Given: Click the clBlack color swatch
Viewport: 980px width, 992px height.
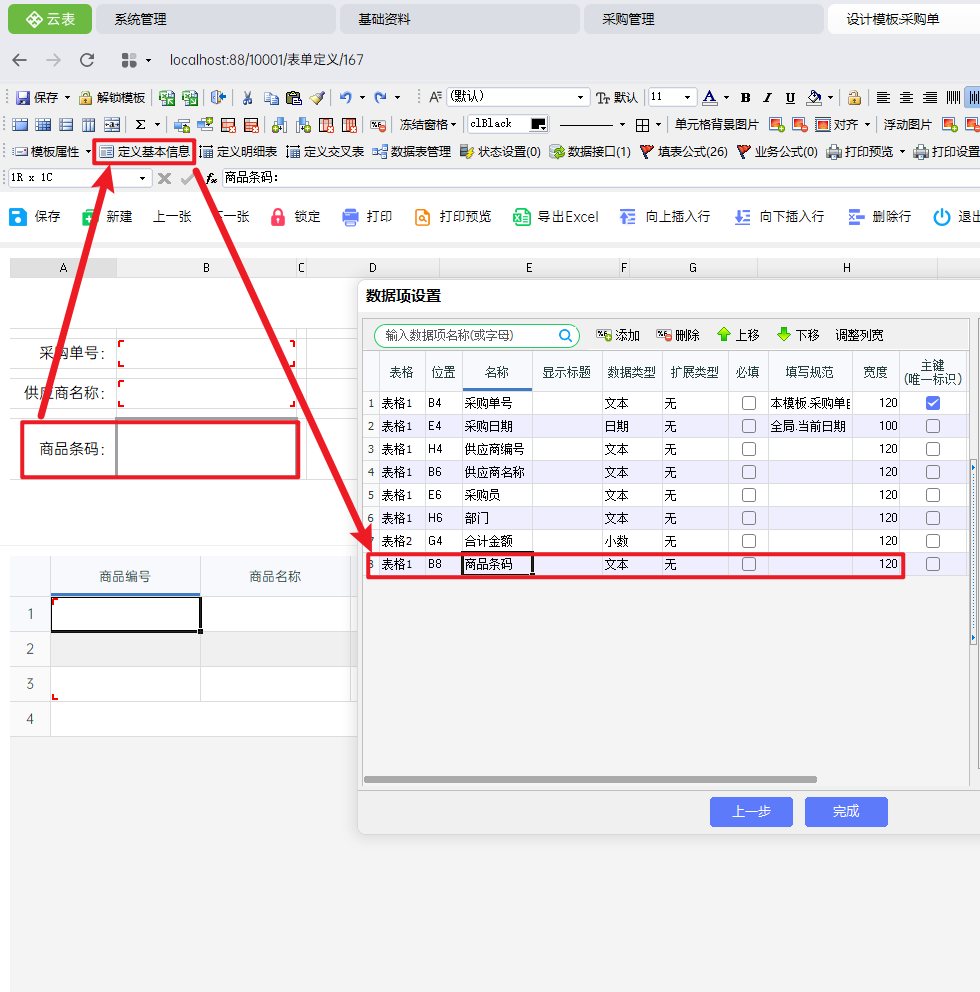Looking at the screenshot, I should (x=538, y=124).
